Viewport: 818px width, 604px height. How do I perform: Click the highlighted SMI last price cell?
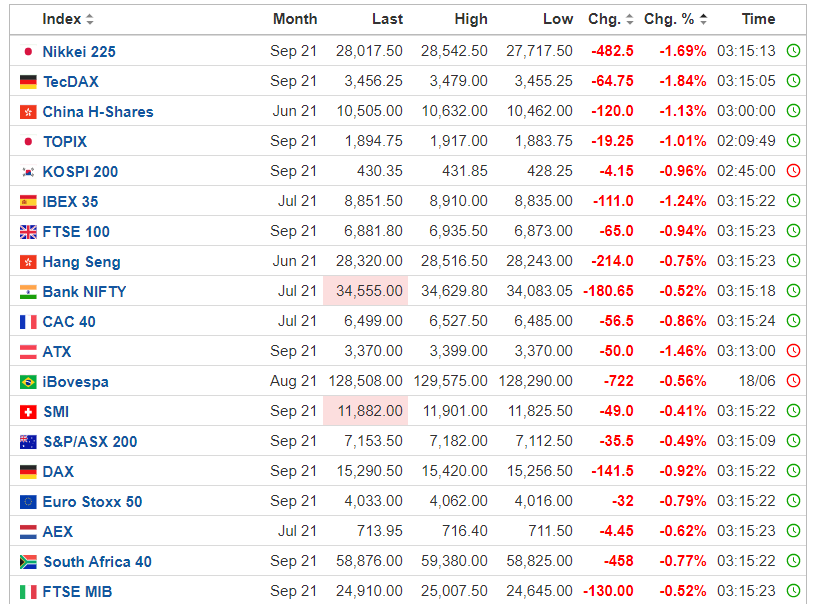click(x=365, y=411)
